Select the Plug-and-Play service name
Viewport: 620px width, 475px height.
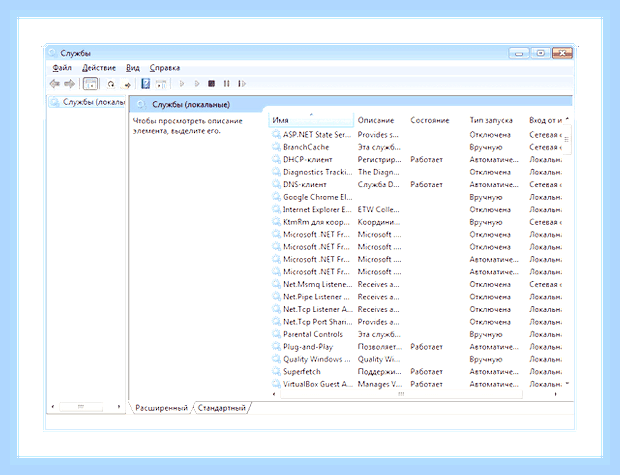(x=308, y=346)
